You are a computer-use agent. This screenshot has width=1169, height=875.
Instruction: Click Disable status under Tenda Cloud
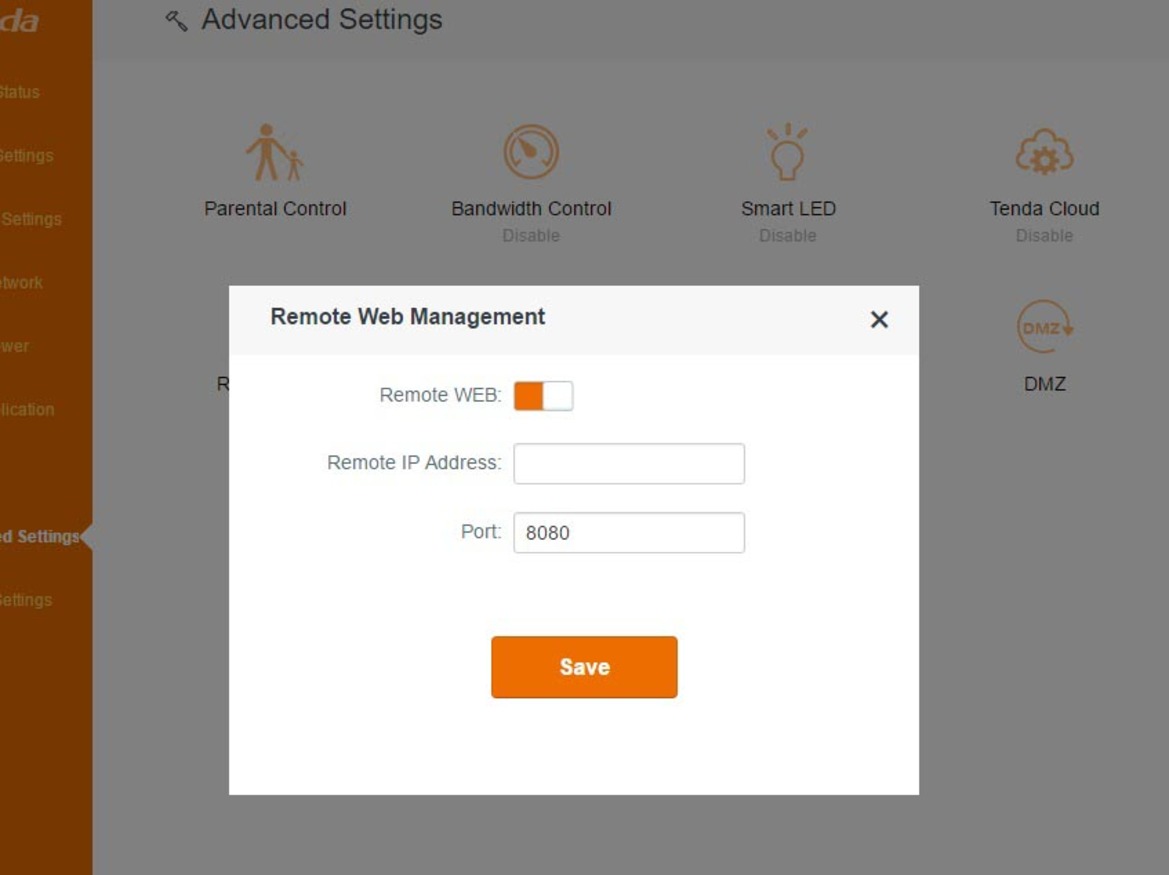click(x=1044, y=236)
